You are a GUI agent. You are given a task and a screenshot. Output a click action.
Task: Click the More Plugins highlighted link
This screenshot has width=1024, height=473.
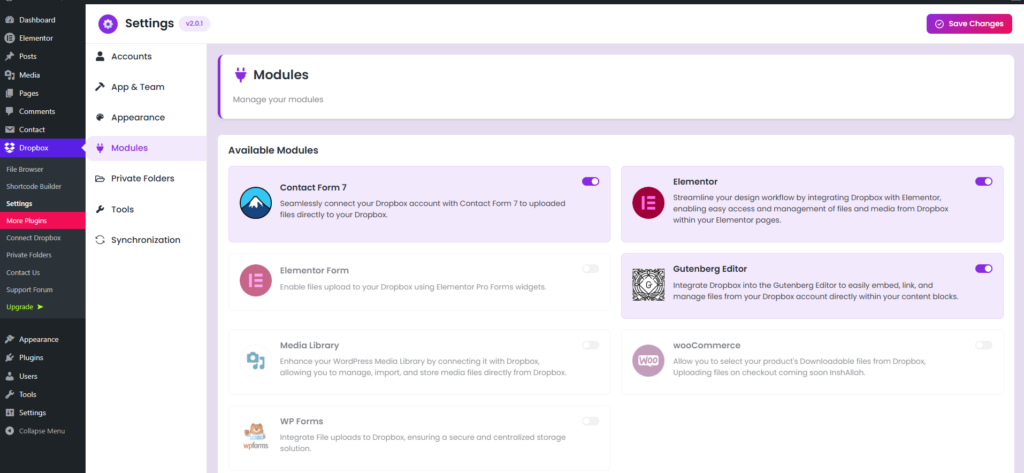click(x=42, y=221)
